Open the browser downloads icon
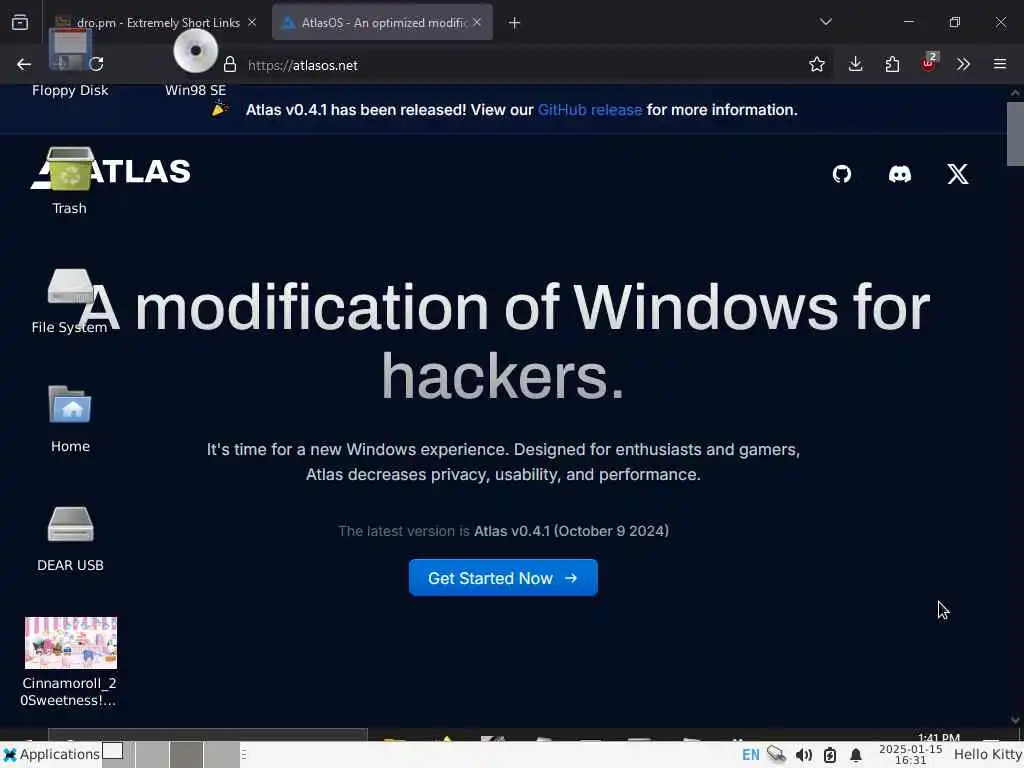The width and height of the screenshot is (1024, 768). point(855,64)
